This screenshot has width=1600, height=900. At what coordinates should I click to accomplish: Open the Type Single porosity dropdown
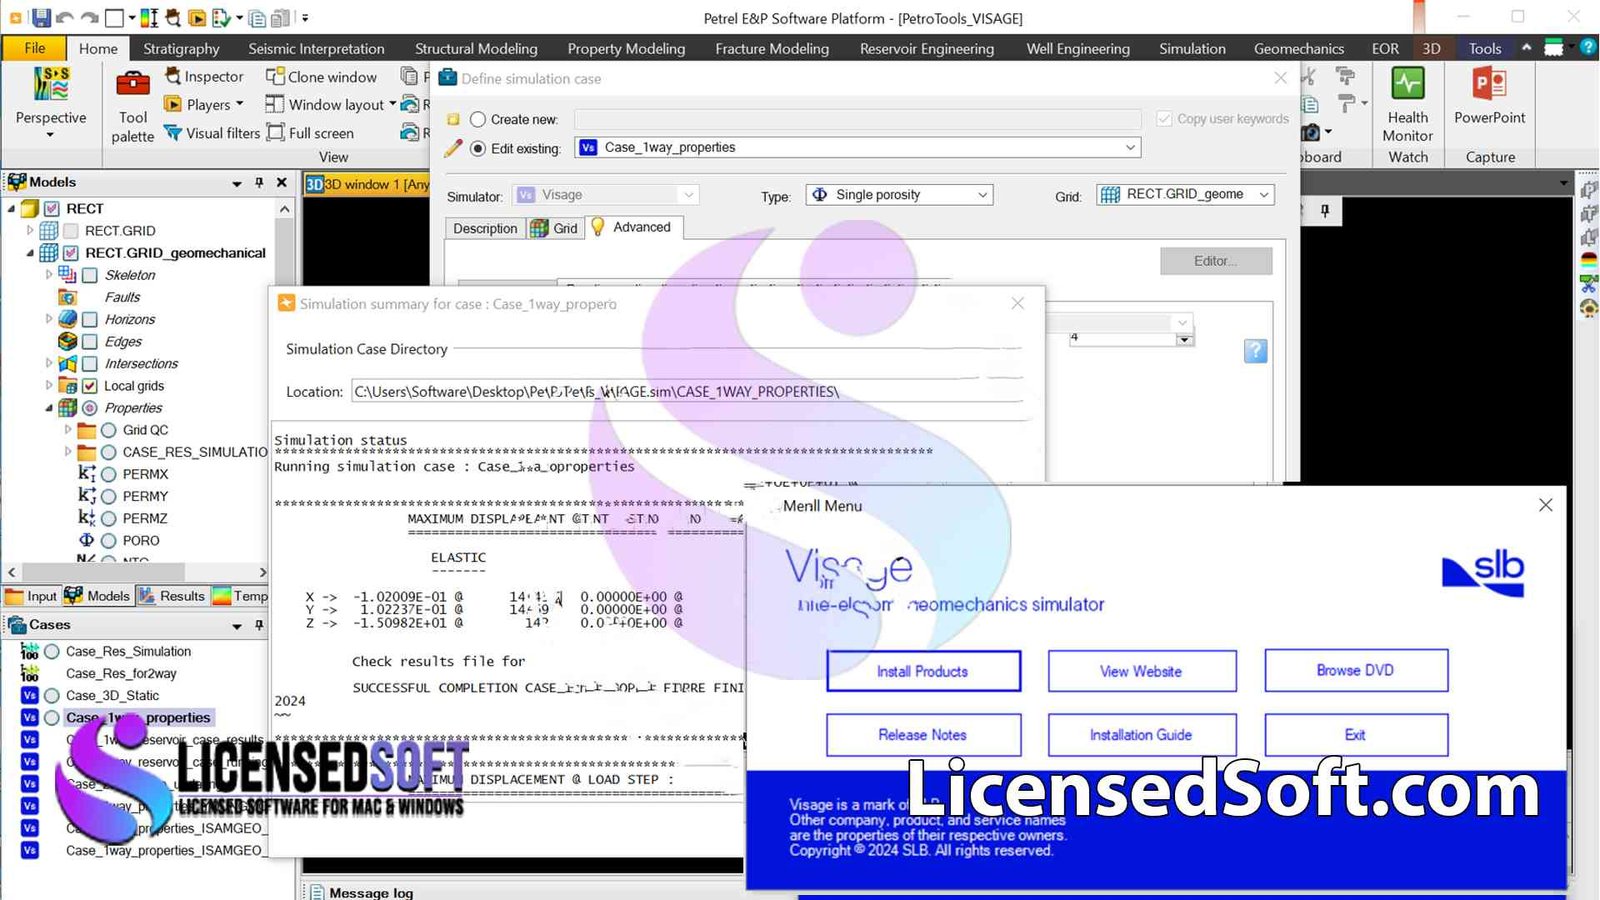tap(982, 195)
